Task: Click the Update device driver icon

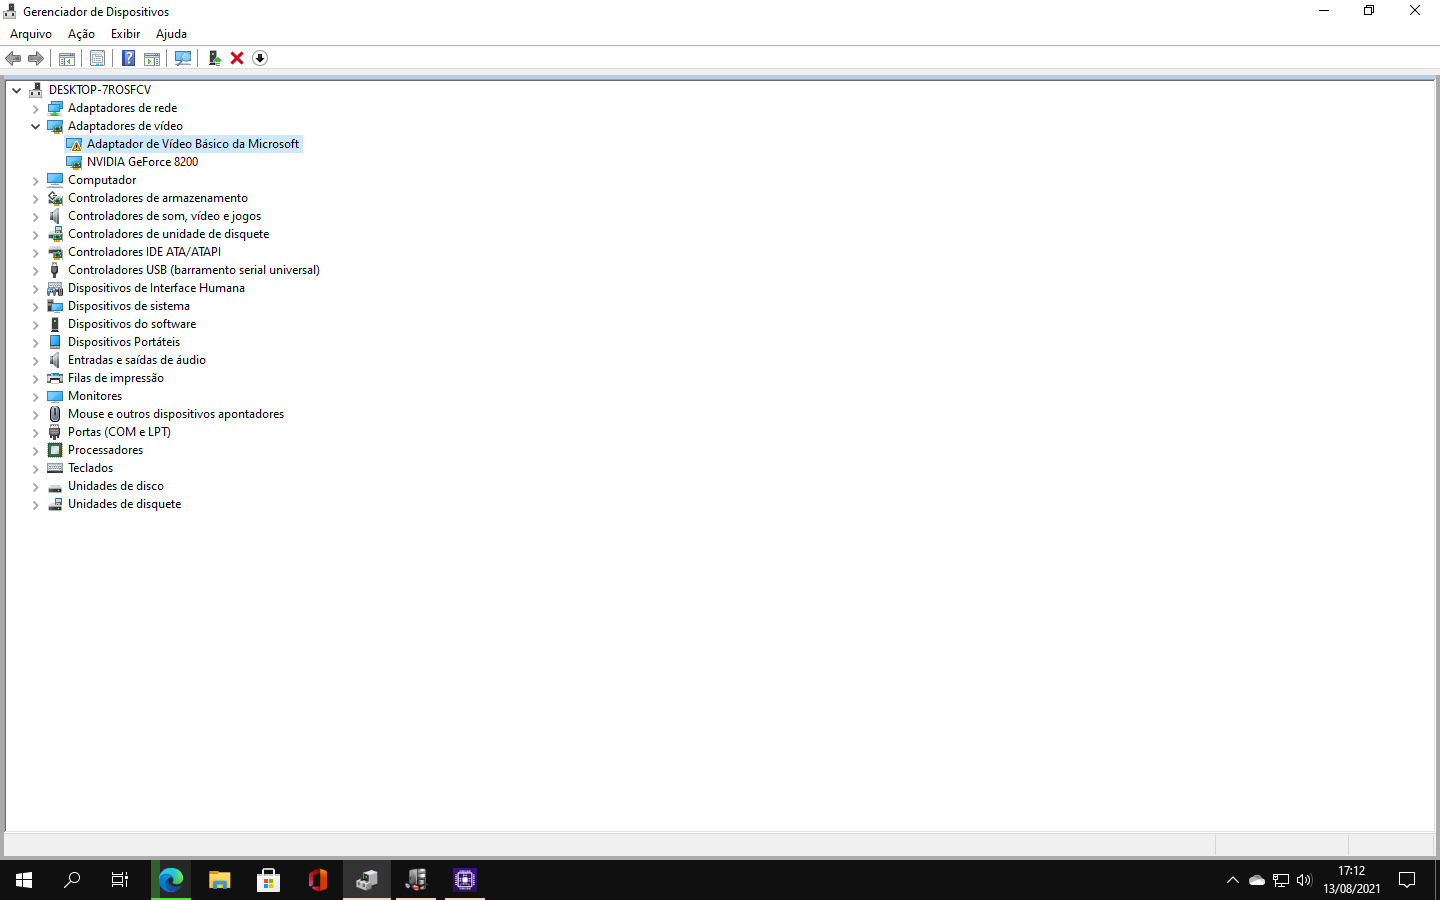Action: click(214, 58)
